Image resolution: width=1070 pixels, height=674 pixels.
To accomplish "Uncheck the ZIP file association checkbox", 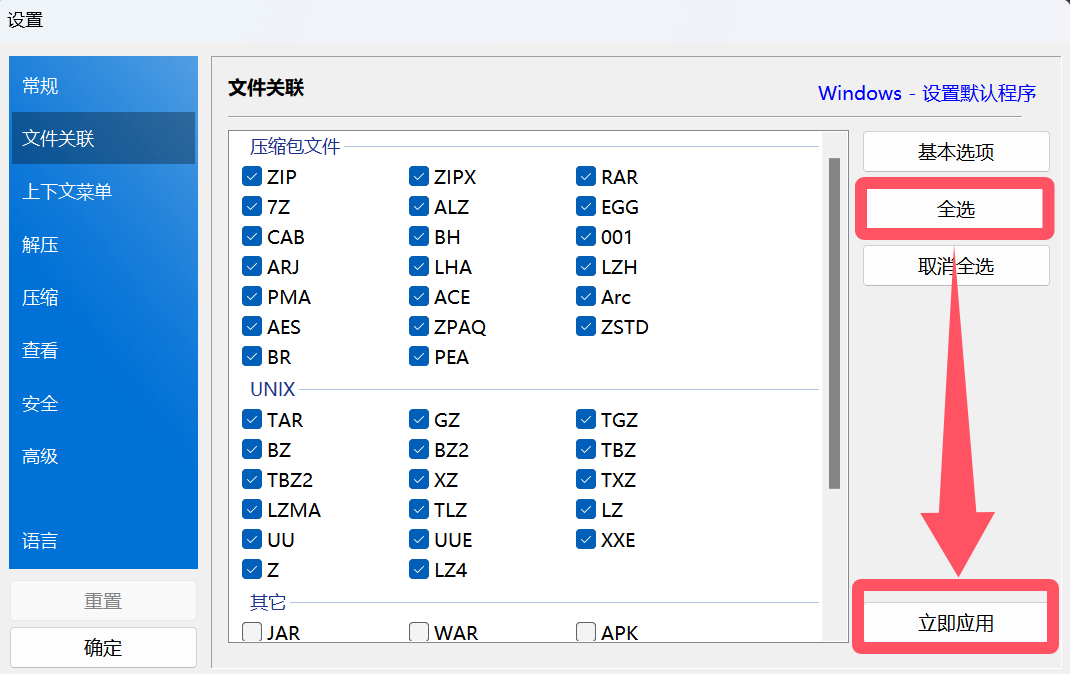I will point(252,177).
